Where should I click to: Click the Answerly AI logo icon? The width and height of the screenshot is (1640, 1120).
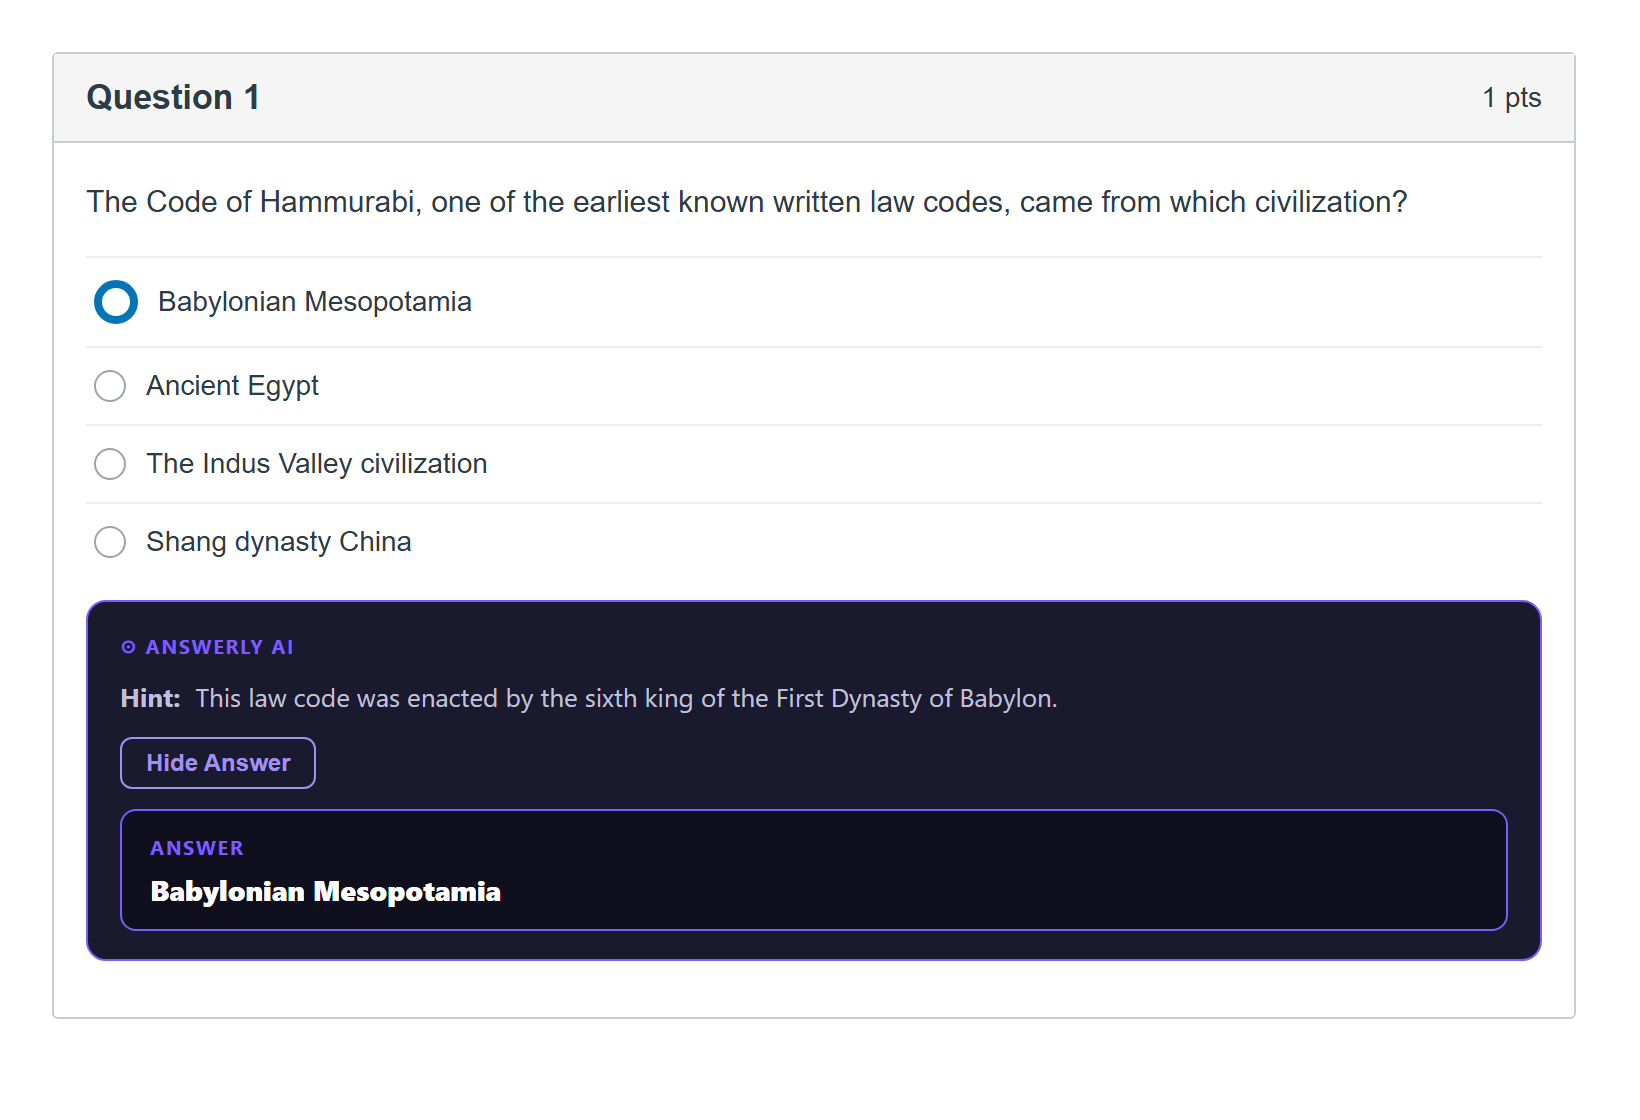point(128,647)
